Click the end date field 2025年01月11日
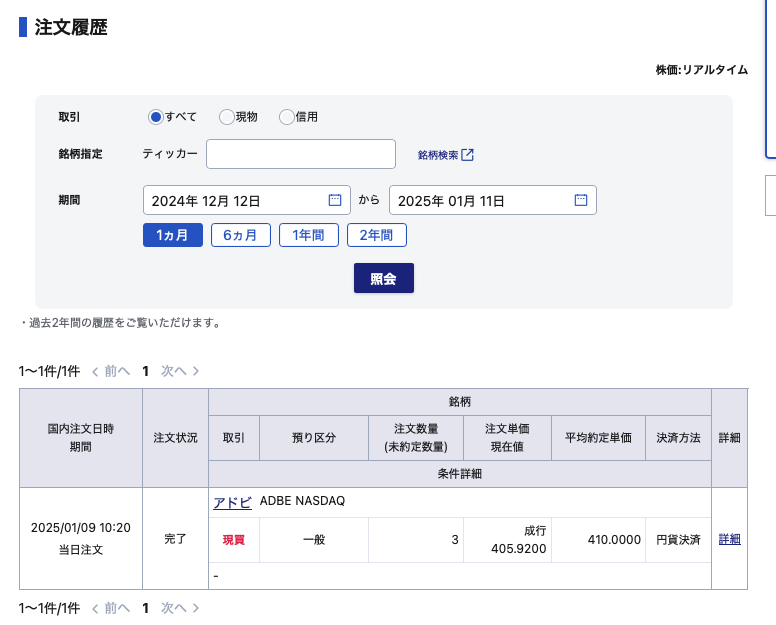 click(480, 201)
